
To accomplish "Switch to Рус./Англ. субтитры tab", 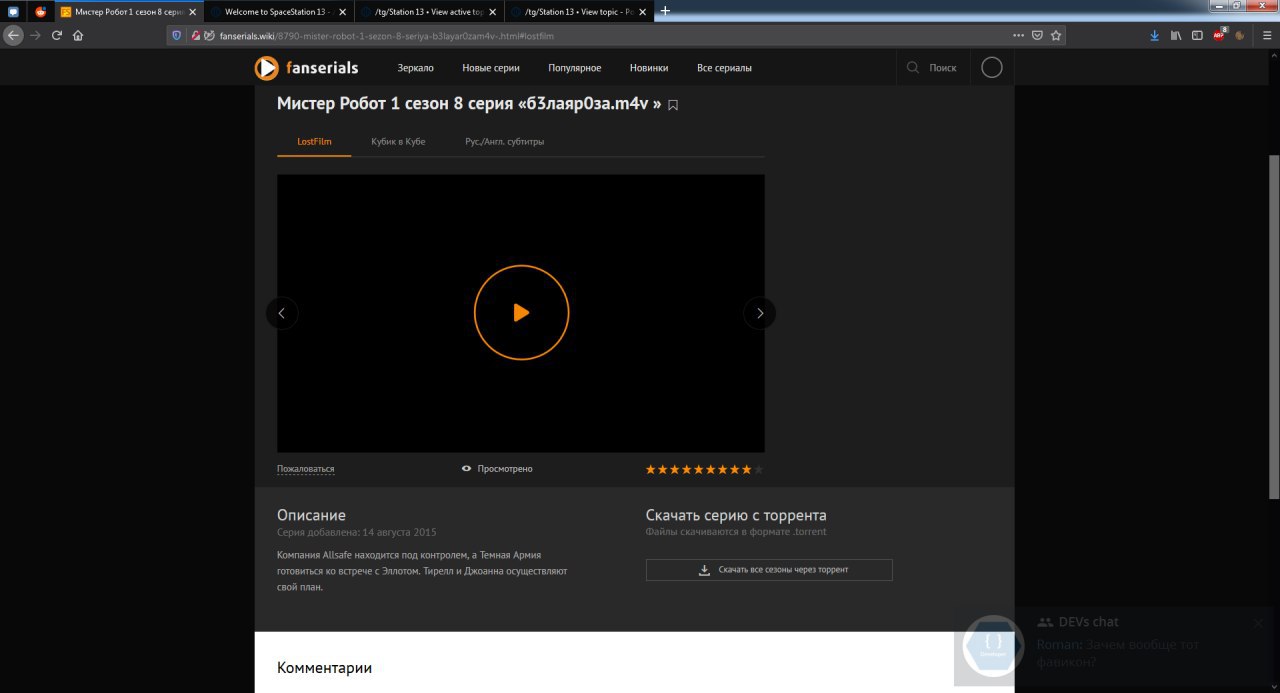I will (x=505, y=141).
